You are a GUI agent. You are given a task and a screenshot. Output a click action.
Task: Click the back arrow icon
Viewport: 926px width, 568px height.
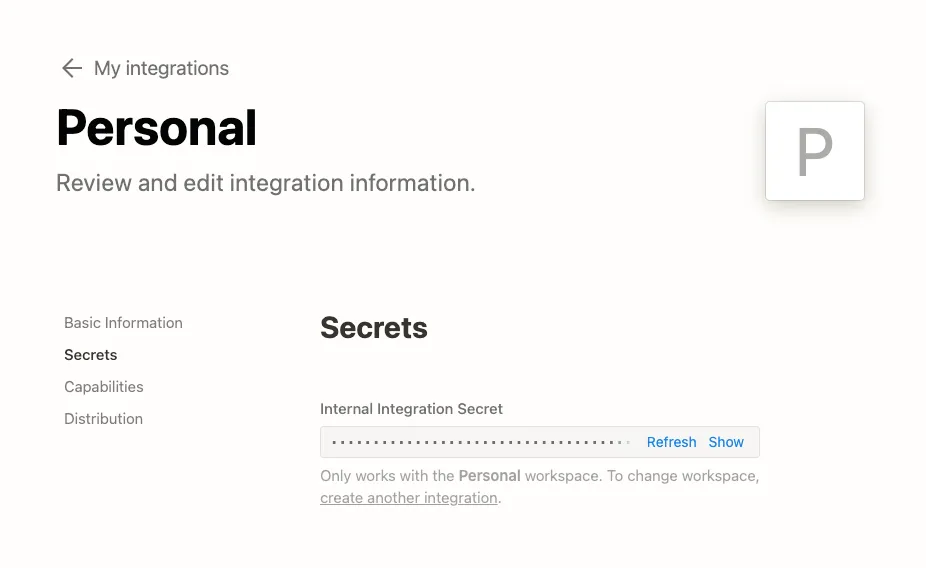[x=71, y=68]
